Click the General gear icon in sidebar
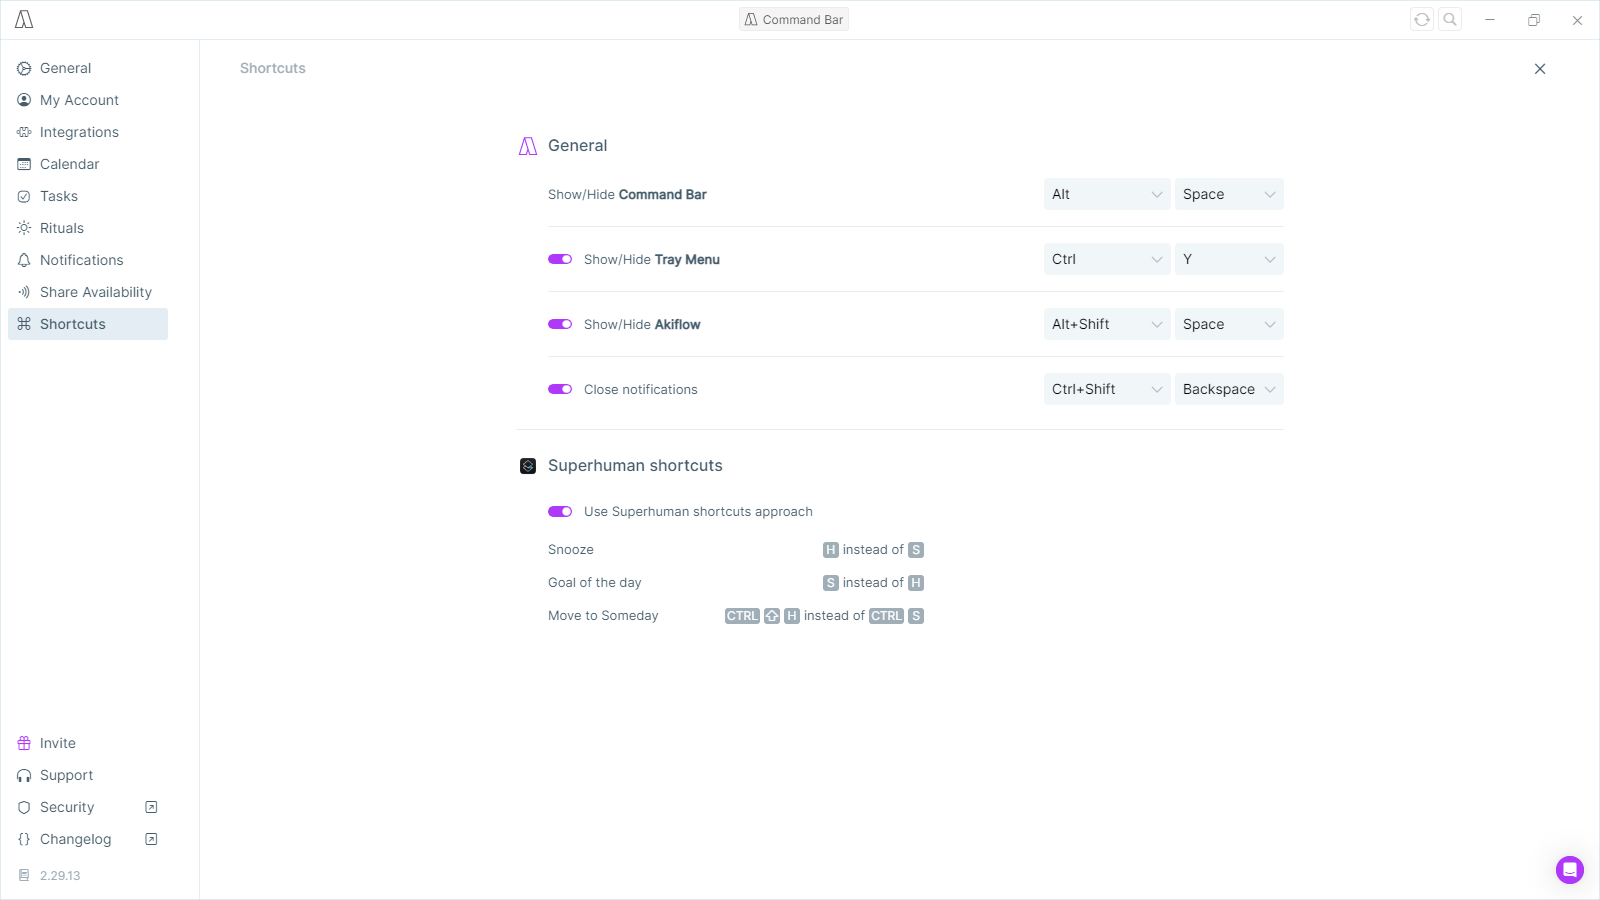1600x900 pixels. (x=24, y=68)
